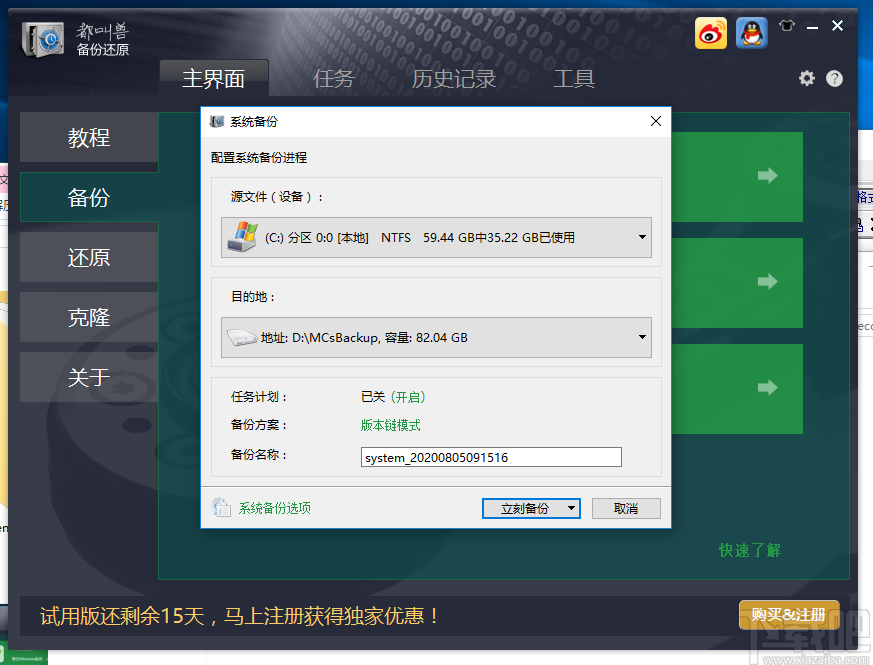Click the 备份方案 label
873x665 pixels.
pyautogui.click(x=259, y=425)
